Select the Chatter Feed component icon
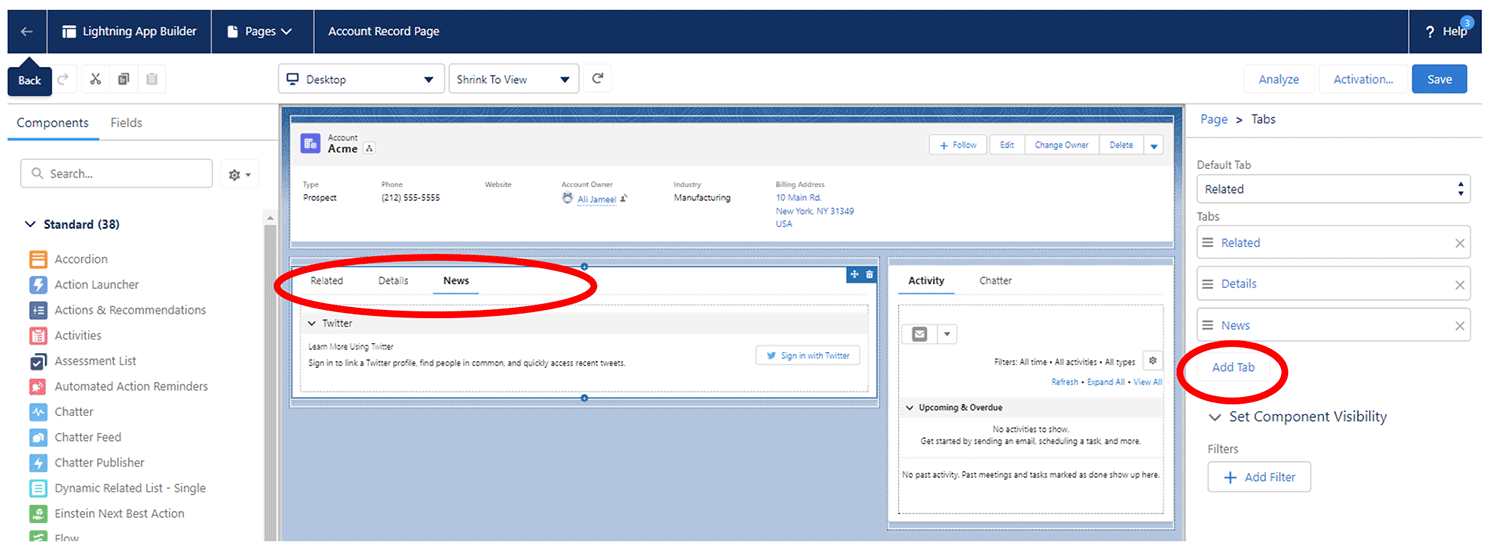 tap(38, 437)
